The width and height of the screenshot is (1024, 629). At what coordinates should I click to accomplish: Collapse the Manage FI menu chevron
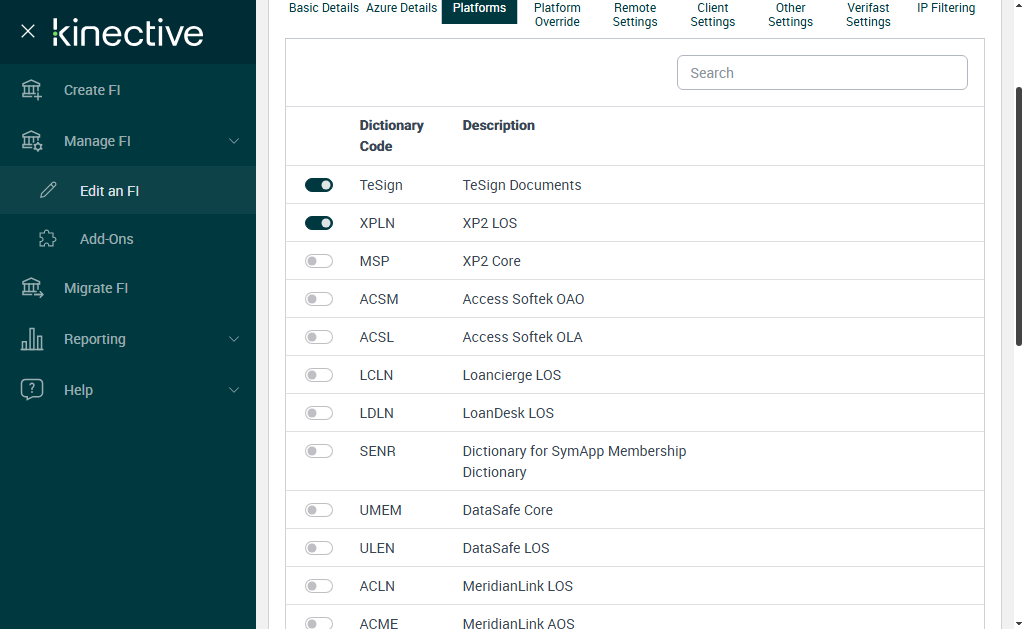234,141
